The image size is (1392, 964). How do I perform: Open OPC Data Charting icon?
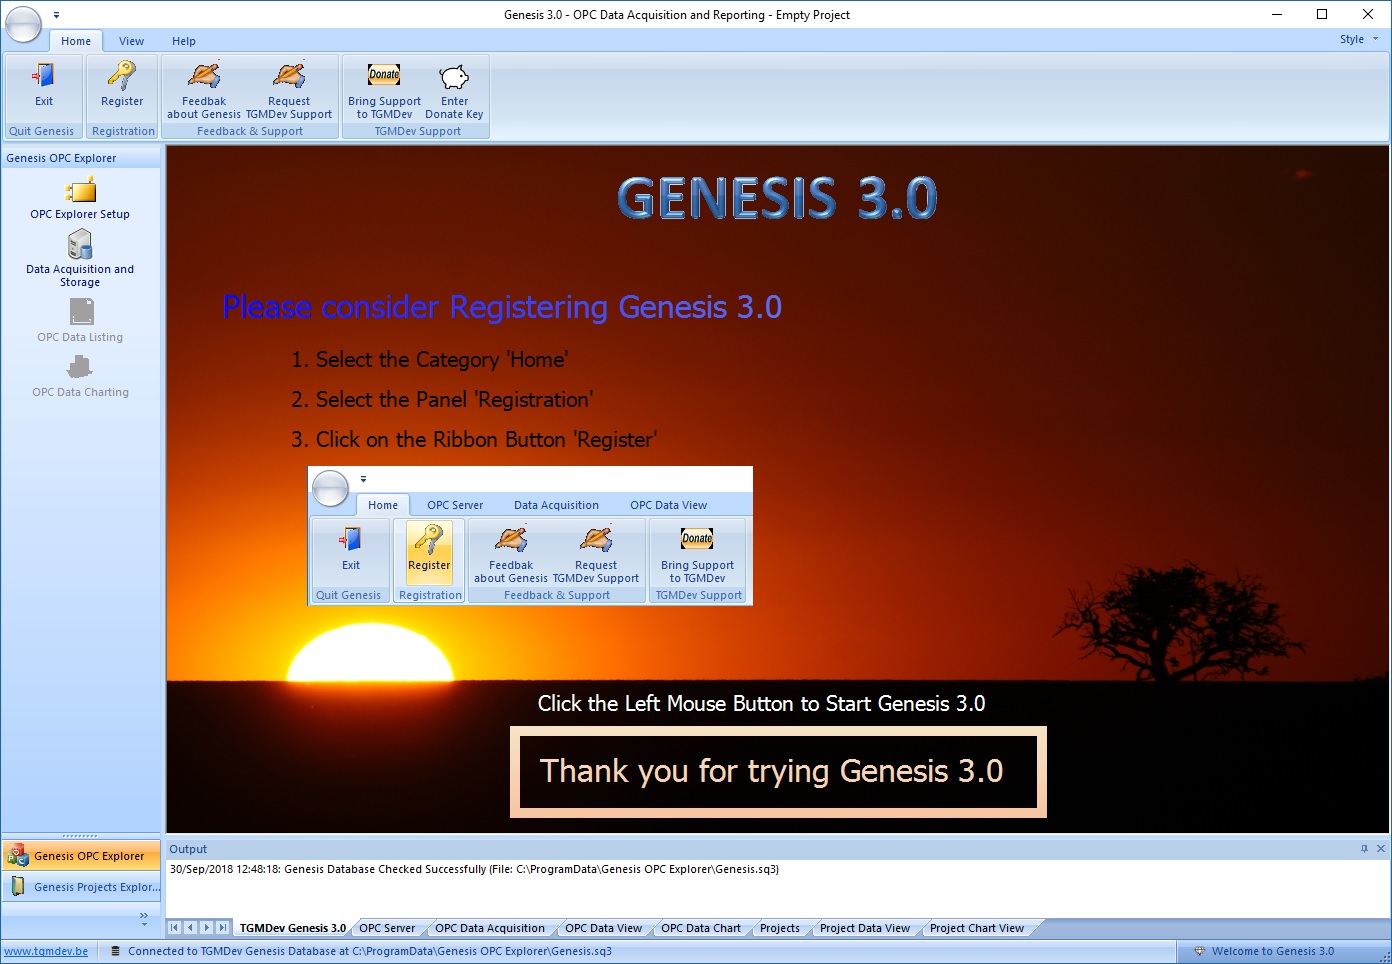(80, 367)
